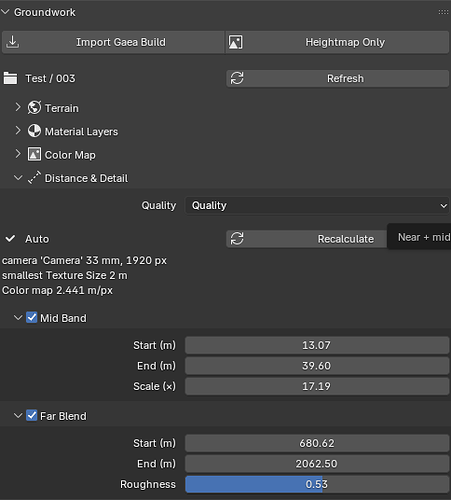Expand the Material Layers section
Screen dimensions: 451x500
18,131
